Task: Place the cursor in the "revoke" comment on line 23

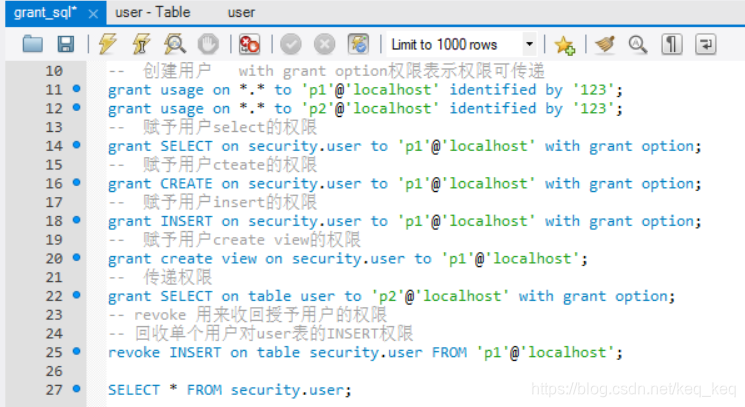Action: coord(248,315)
